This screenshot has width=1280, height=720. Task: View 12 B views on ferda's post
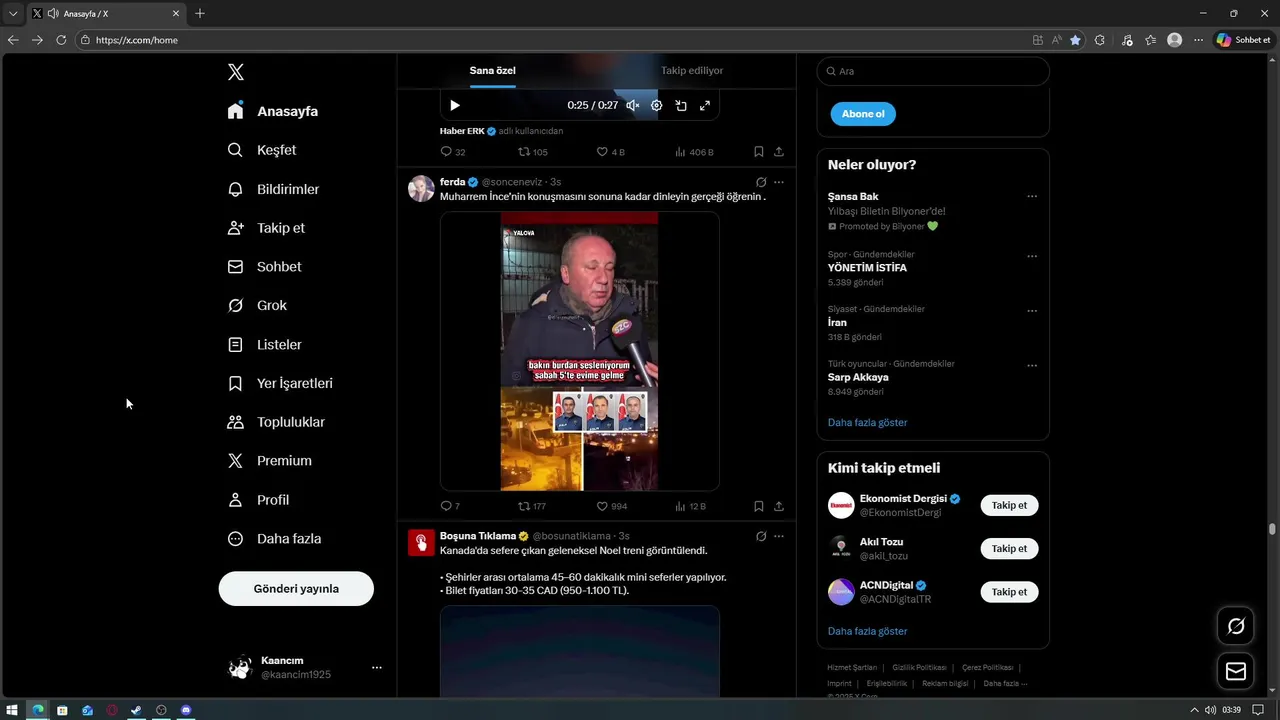coord(690,507)
